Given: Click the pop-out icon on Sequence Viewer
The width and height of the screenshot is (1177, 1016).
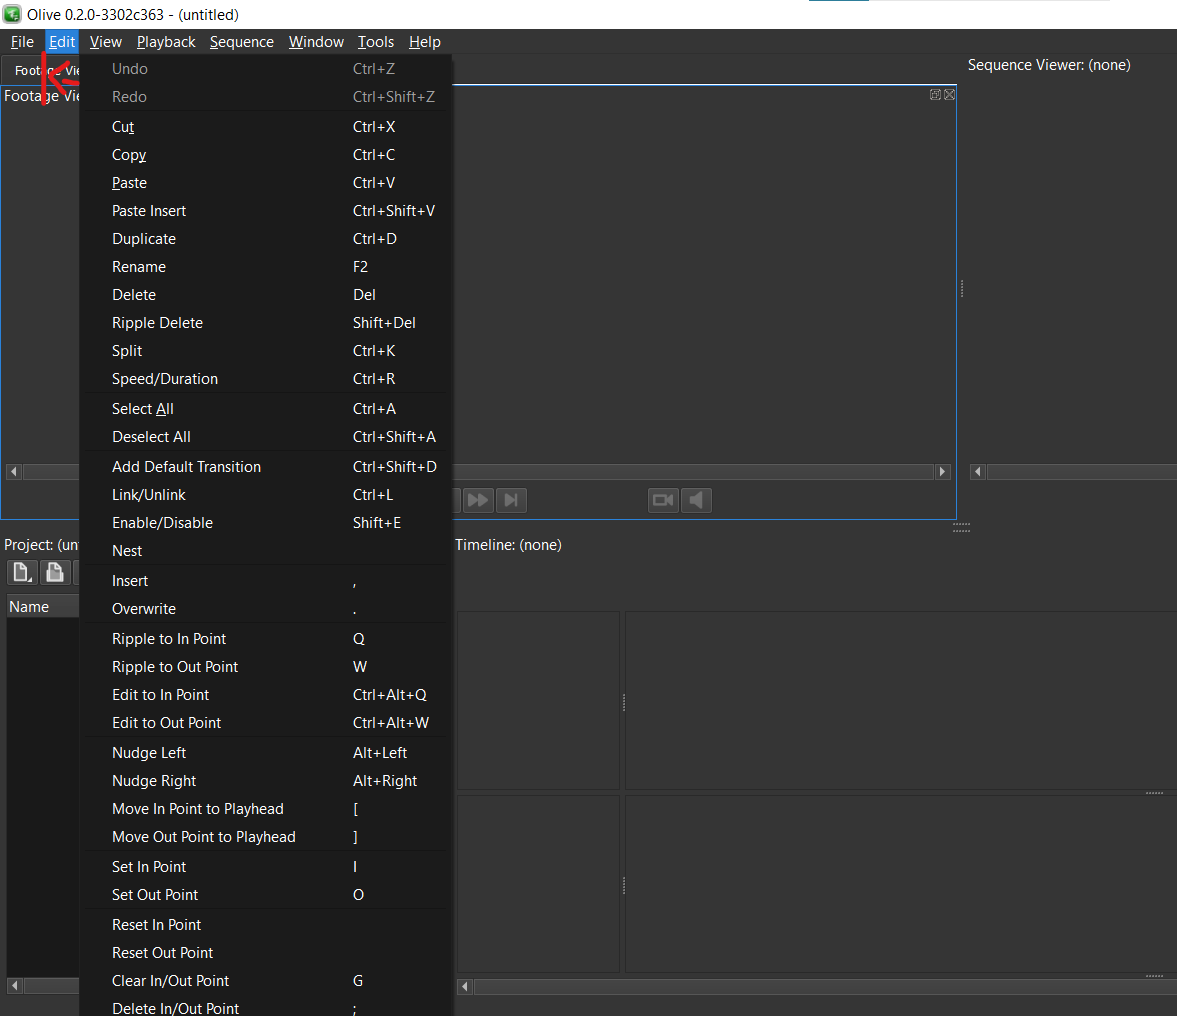Looking at the screenshot, I should pyautogui.click(x=936, y=94).
